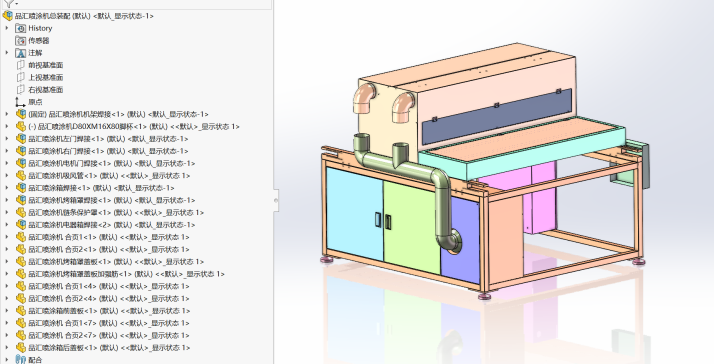Image resolution: width=714 pixels, height=364 pixels.
Task: Click the 合页1<1> part icon
Action: (20, 237)
